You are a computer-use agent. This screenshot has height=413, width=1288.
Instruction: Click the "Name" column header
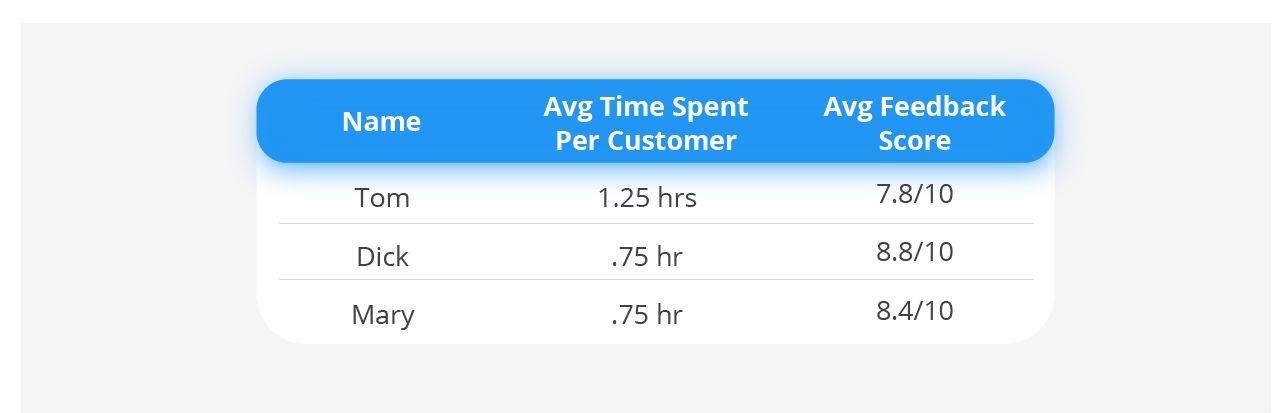(x=381, y=122)
